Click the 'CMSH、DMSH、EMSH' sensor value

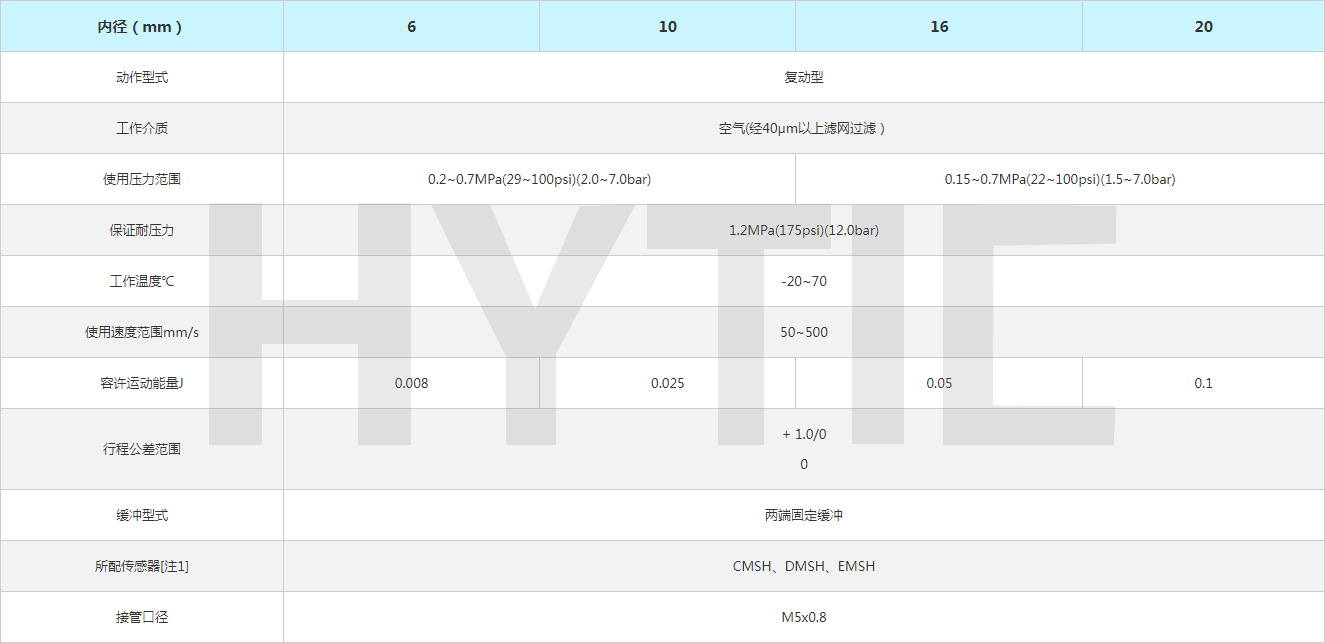[804, 566]
